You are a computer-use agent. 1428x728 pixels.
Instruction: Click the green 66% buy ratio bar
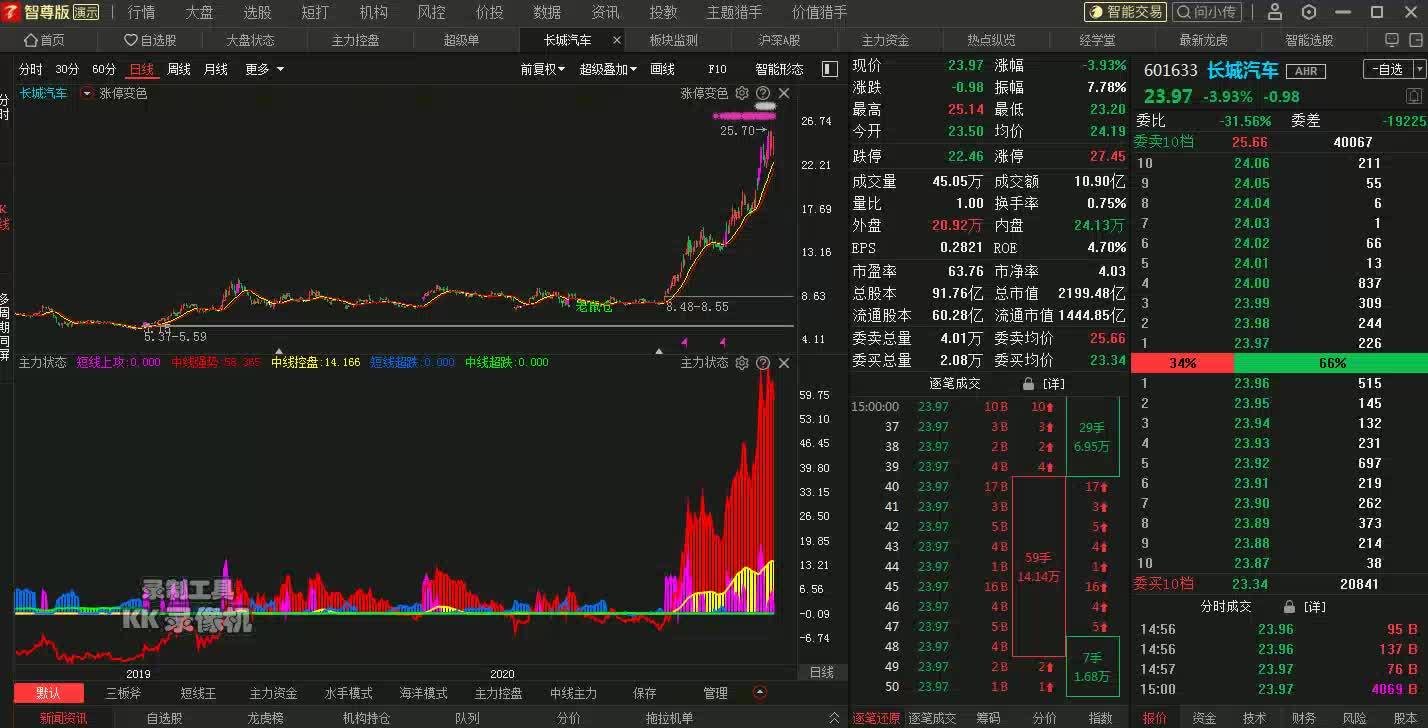tap(1331, 363)
